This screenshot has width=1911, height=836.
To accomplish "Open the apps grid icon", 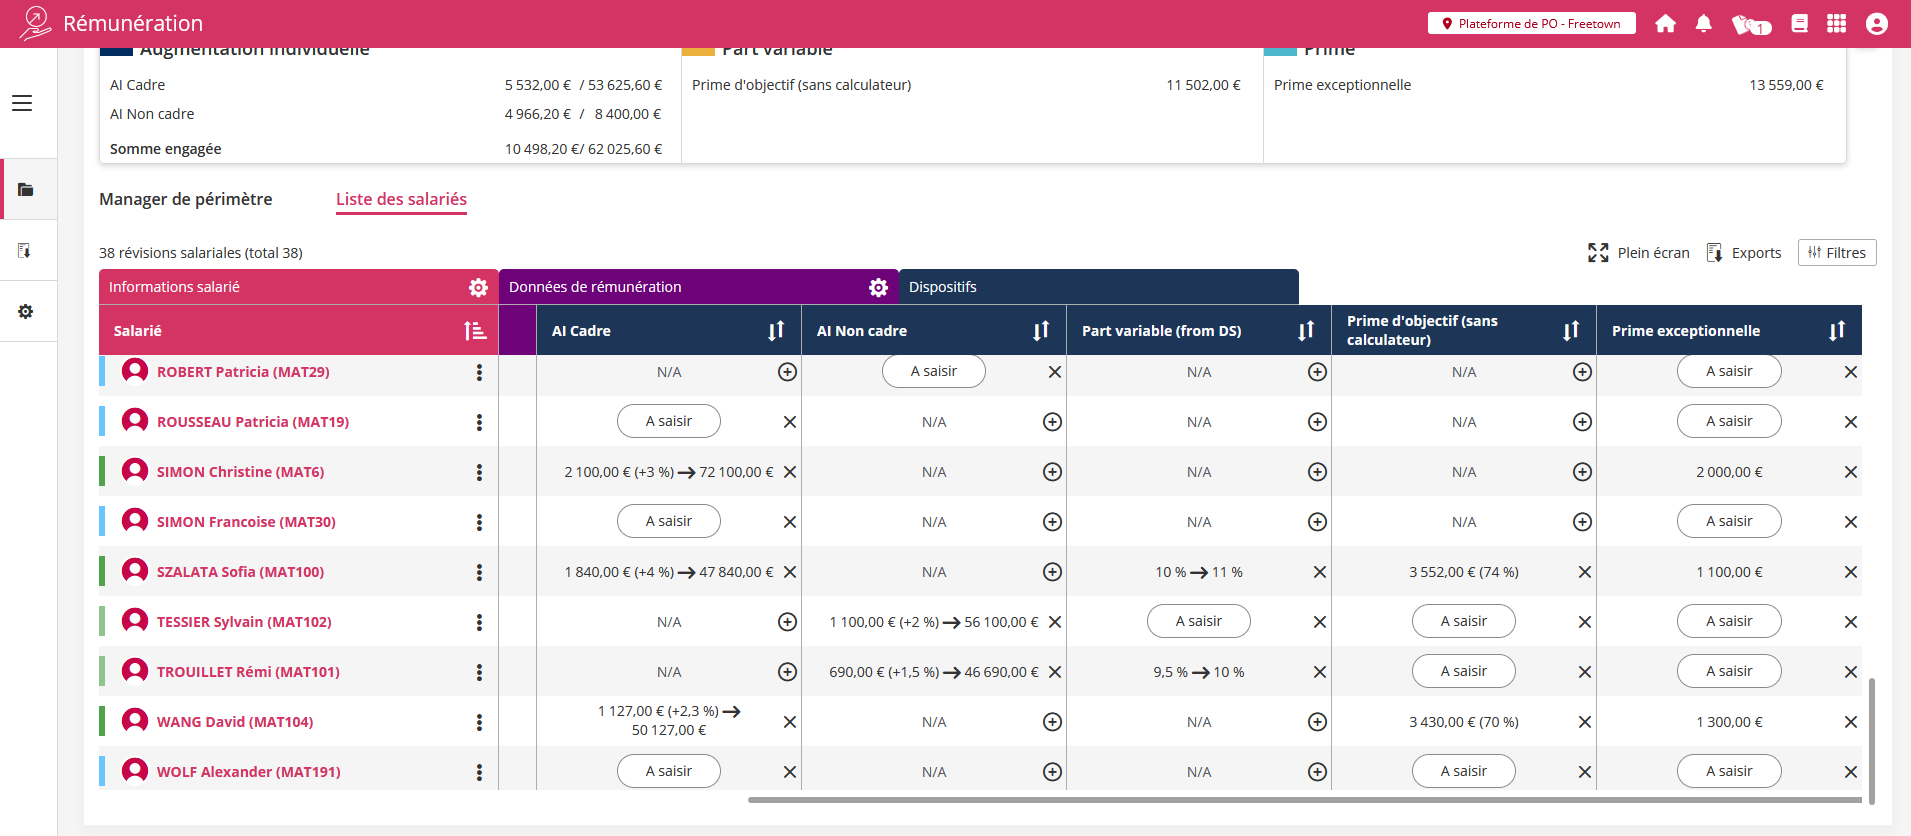I will point(1836,23).
